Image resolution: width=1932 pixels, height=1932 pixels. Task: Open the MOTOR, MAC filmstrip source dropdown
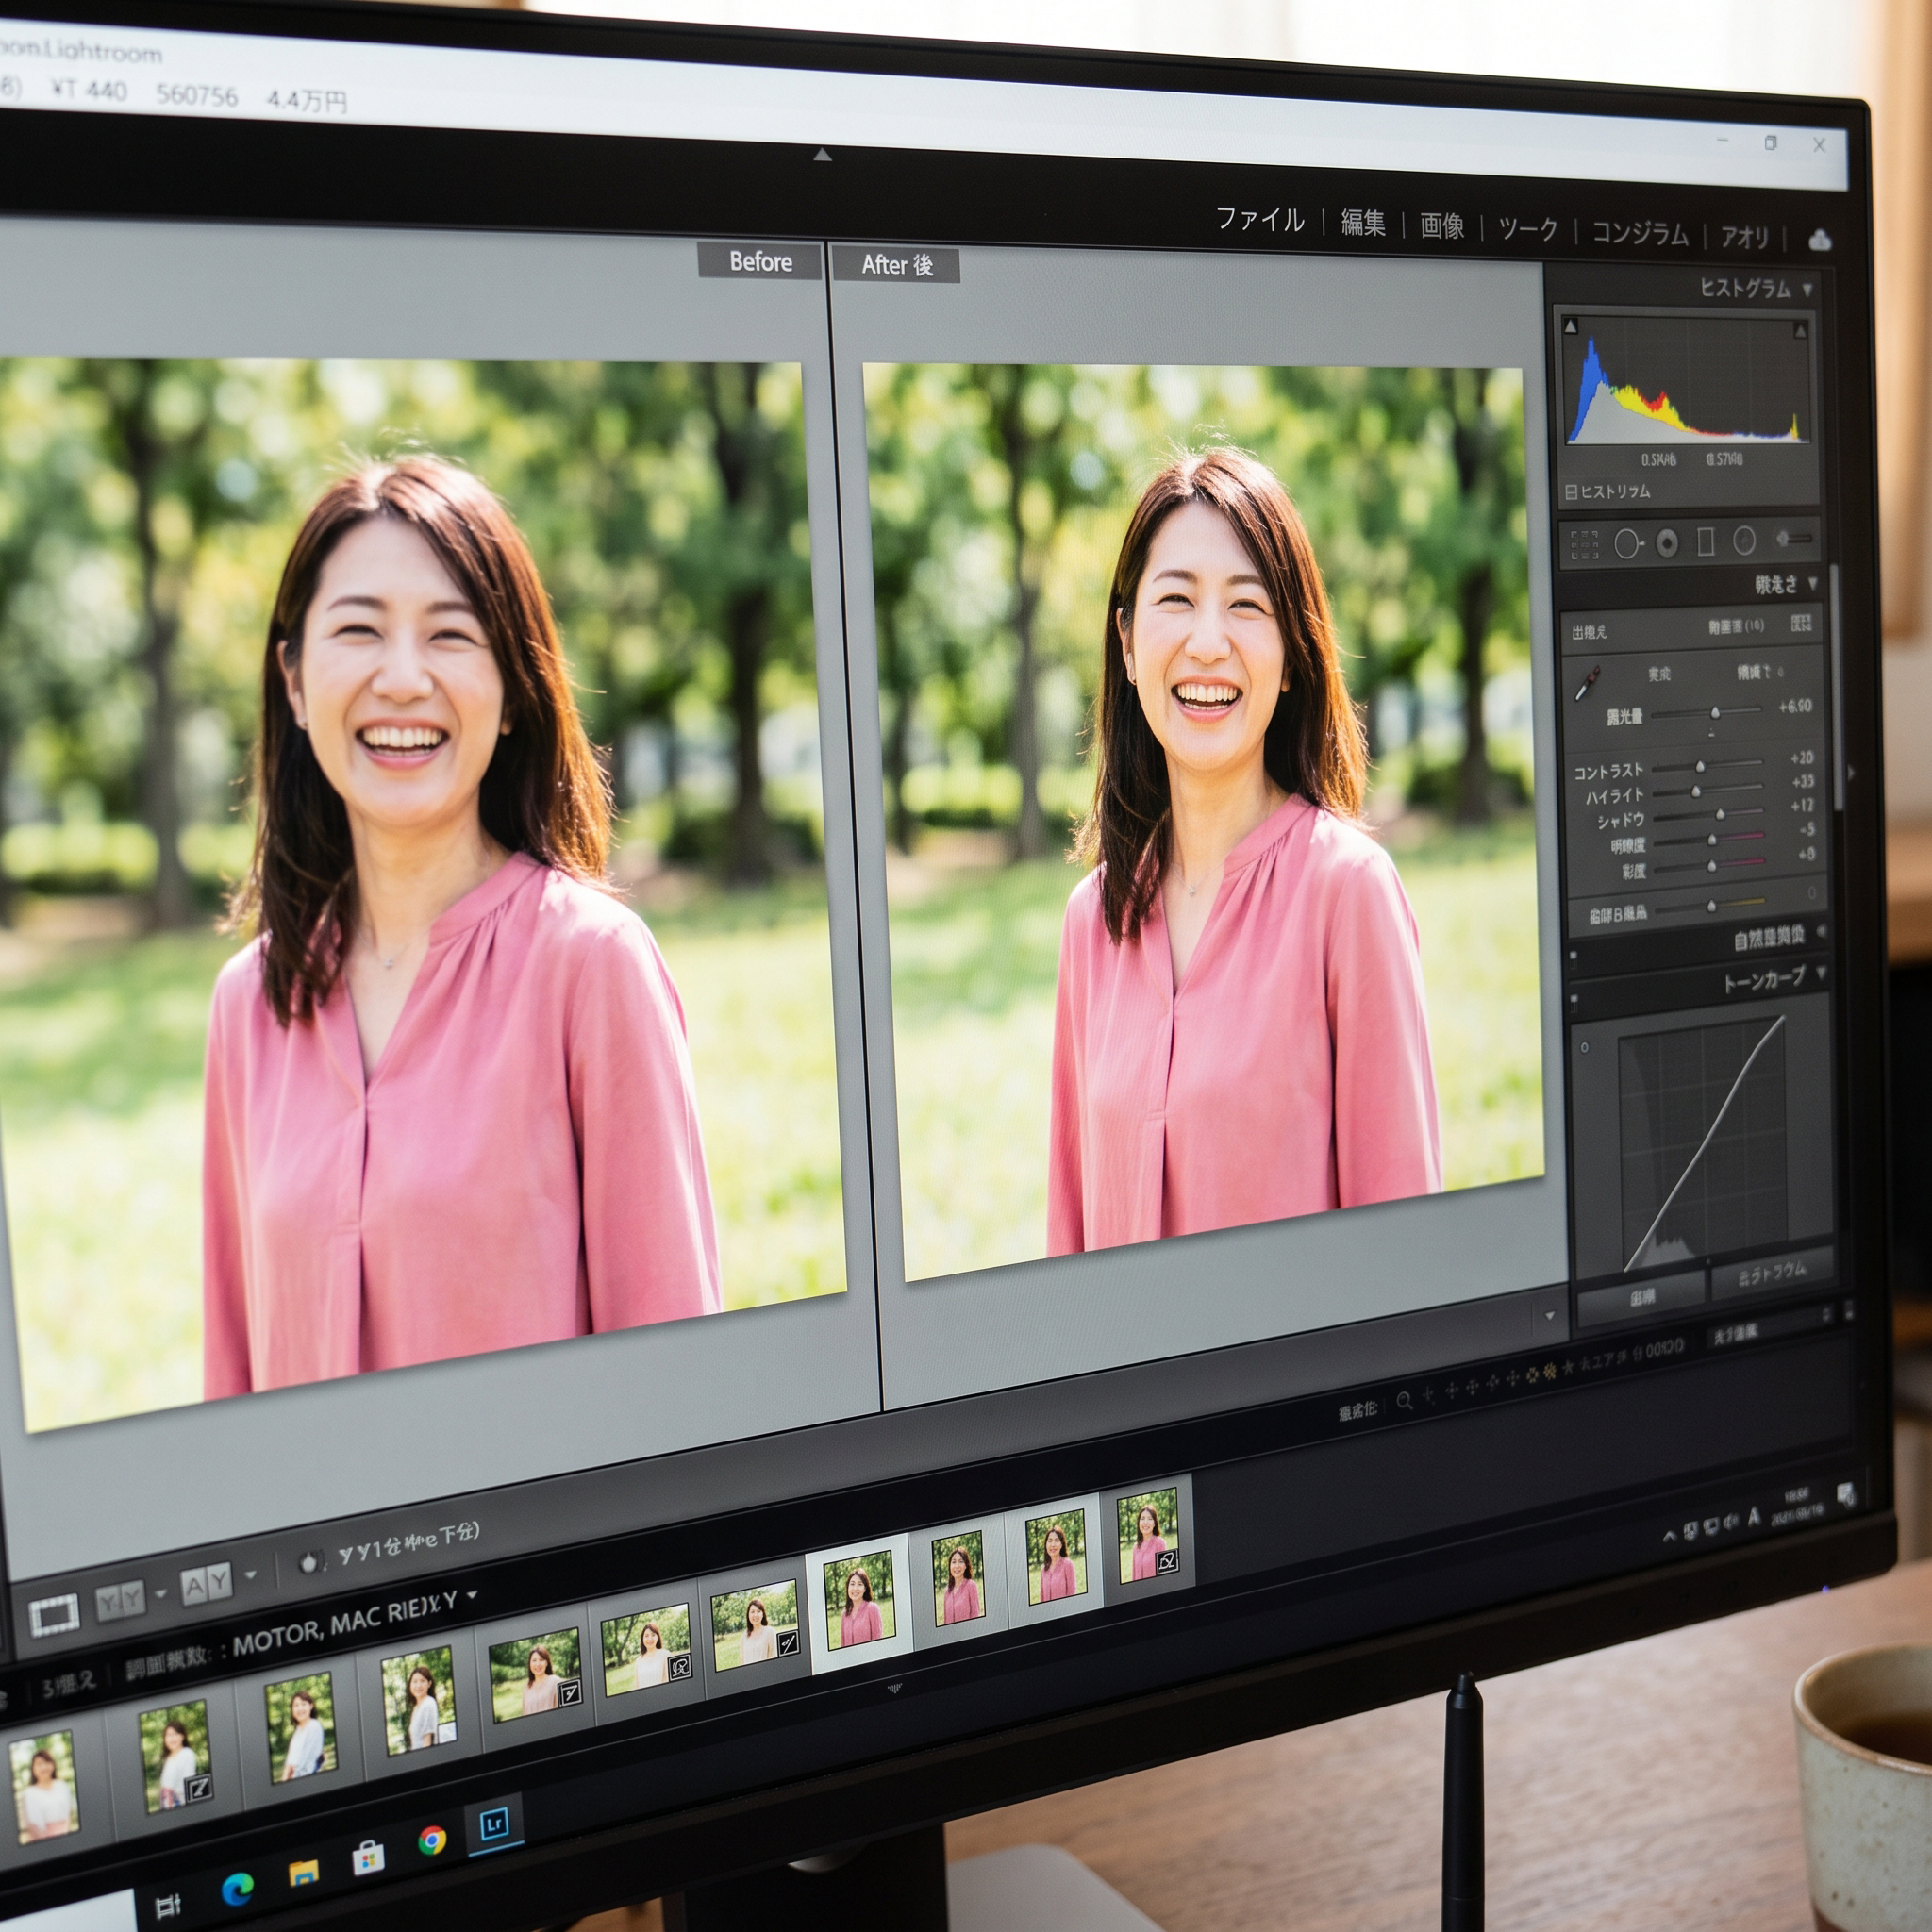472,1595
